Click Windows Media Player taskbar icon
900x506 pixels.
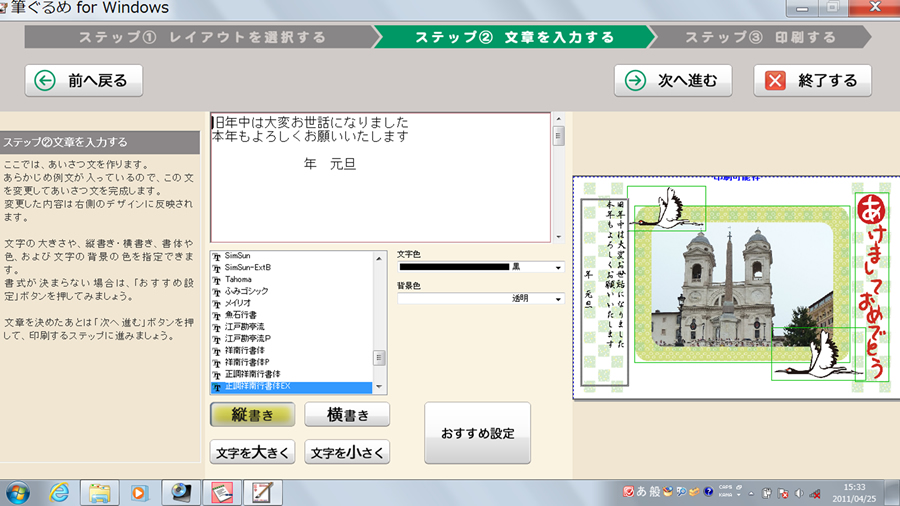click(x=139, y=492)
